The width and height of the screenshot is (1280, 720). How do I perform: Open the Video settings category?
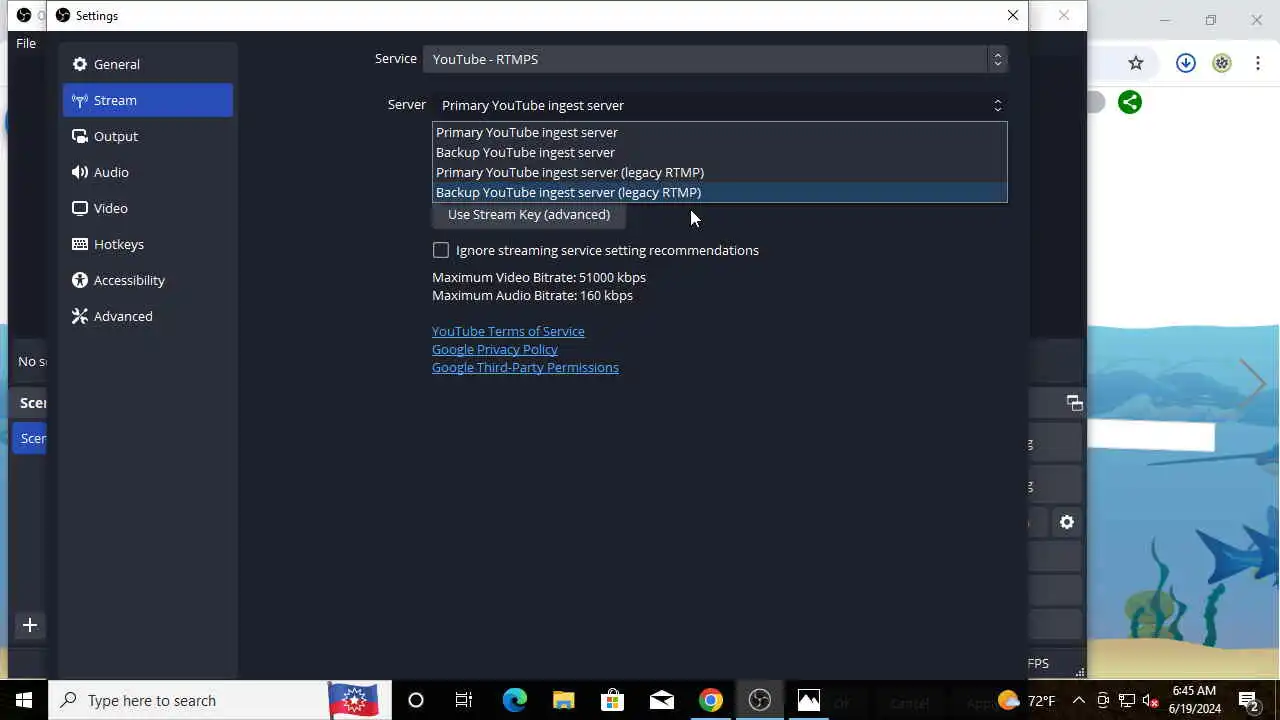[147, 208]
